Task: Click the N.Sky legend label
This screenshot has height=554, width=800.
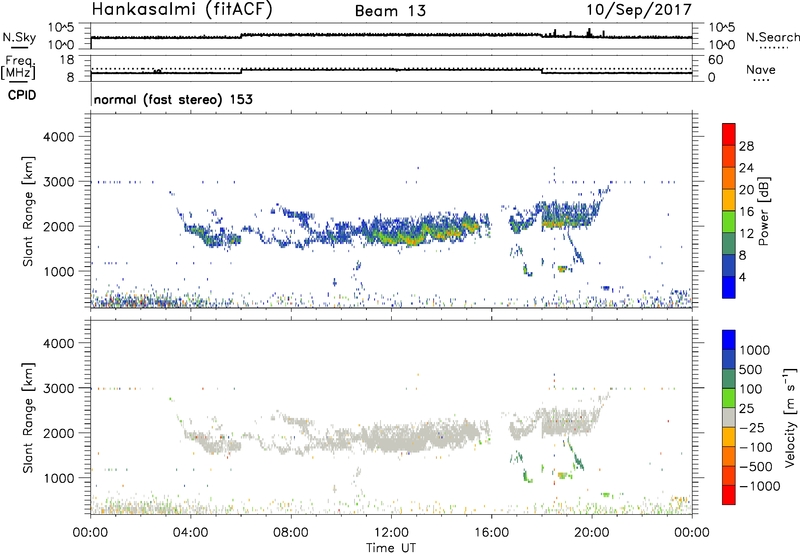Action: click(19, 38)
